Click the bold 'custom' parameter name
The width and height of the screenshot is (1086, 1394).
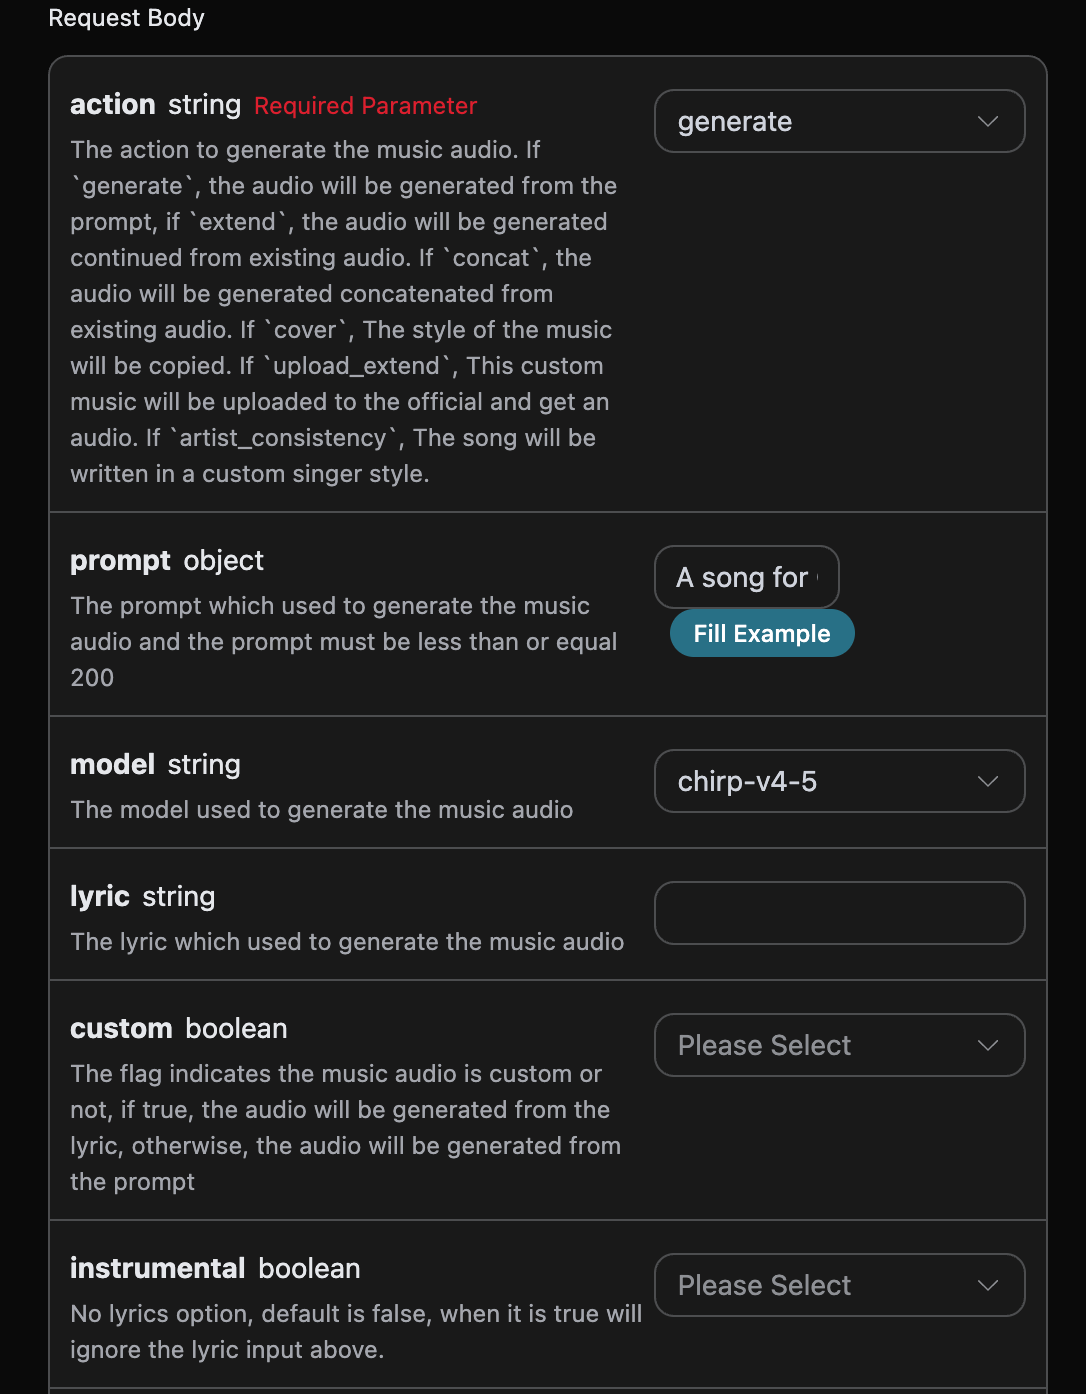(x=121, y=1029)
